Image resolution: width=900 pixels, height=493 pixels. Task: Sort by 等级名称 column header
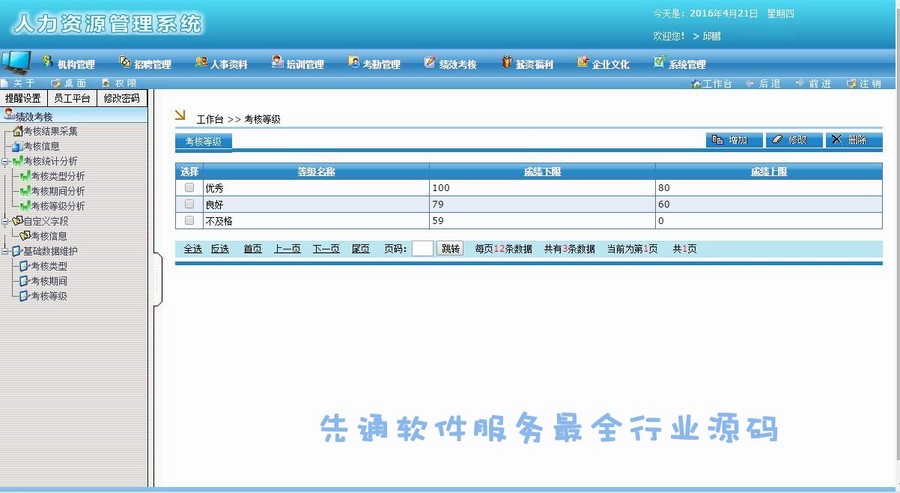coord(316,172)
